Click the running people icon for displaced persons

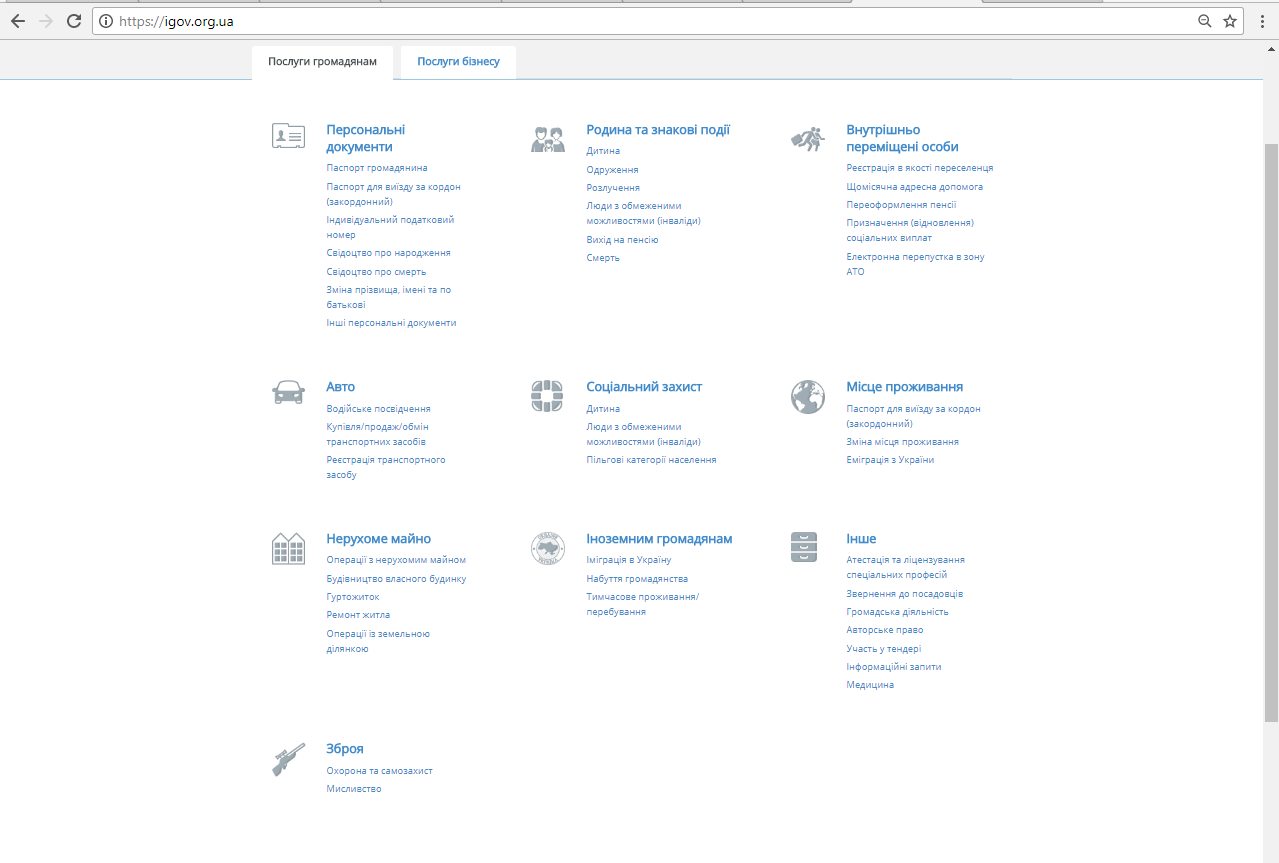(807, 138)
